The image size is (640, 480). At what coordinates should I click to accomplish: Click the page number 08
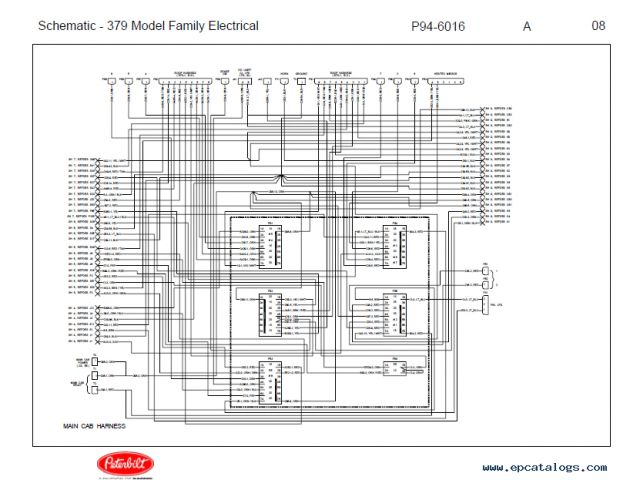[598, 26]
